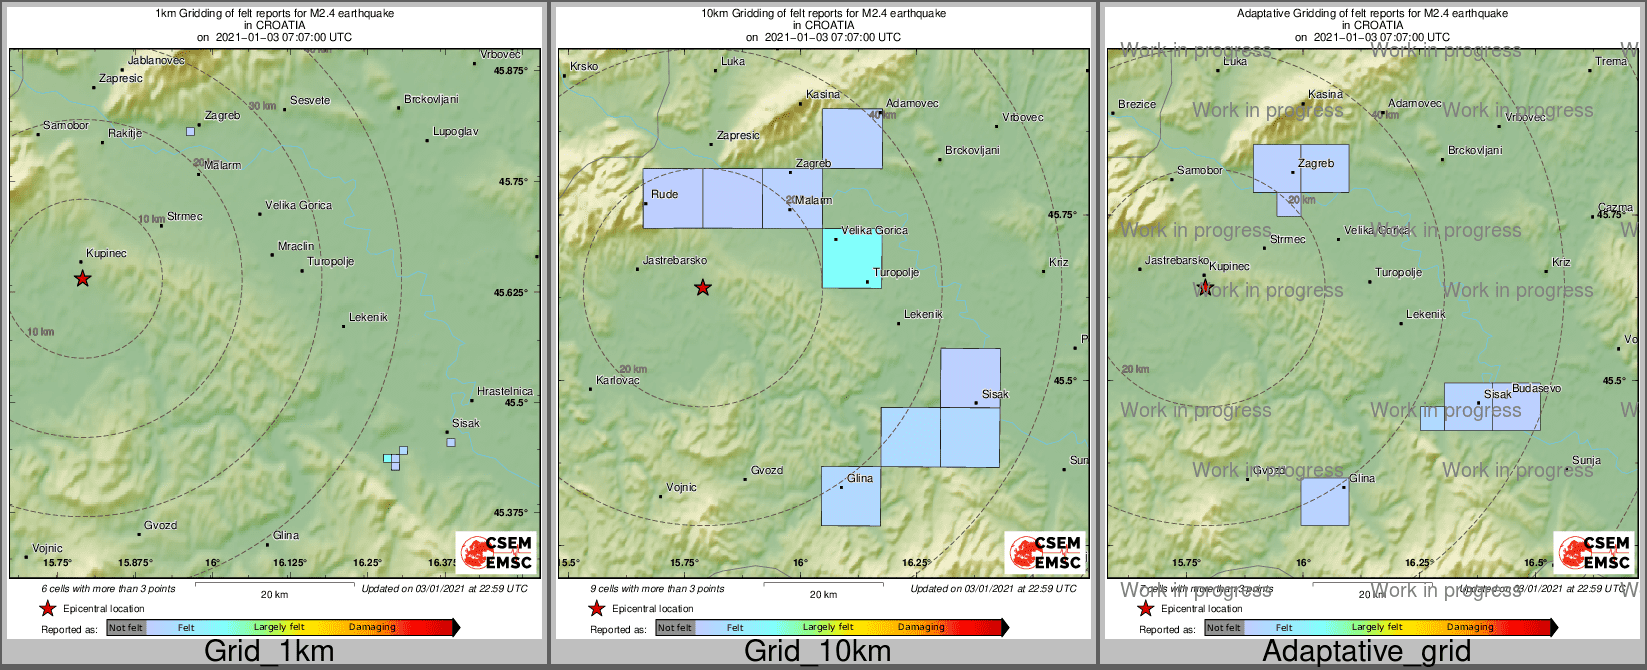
Task: Click the Samobor label in Grid_1km map
Action: tap(66, 126)
